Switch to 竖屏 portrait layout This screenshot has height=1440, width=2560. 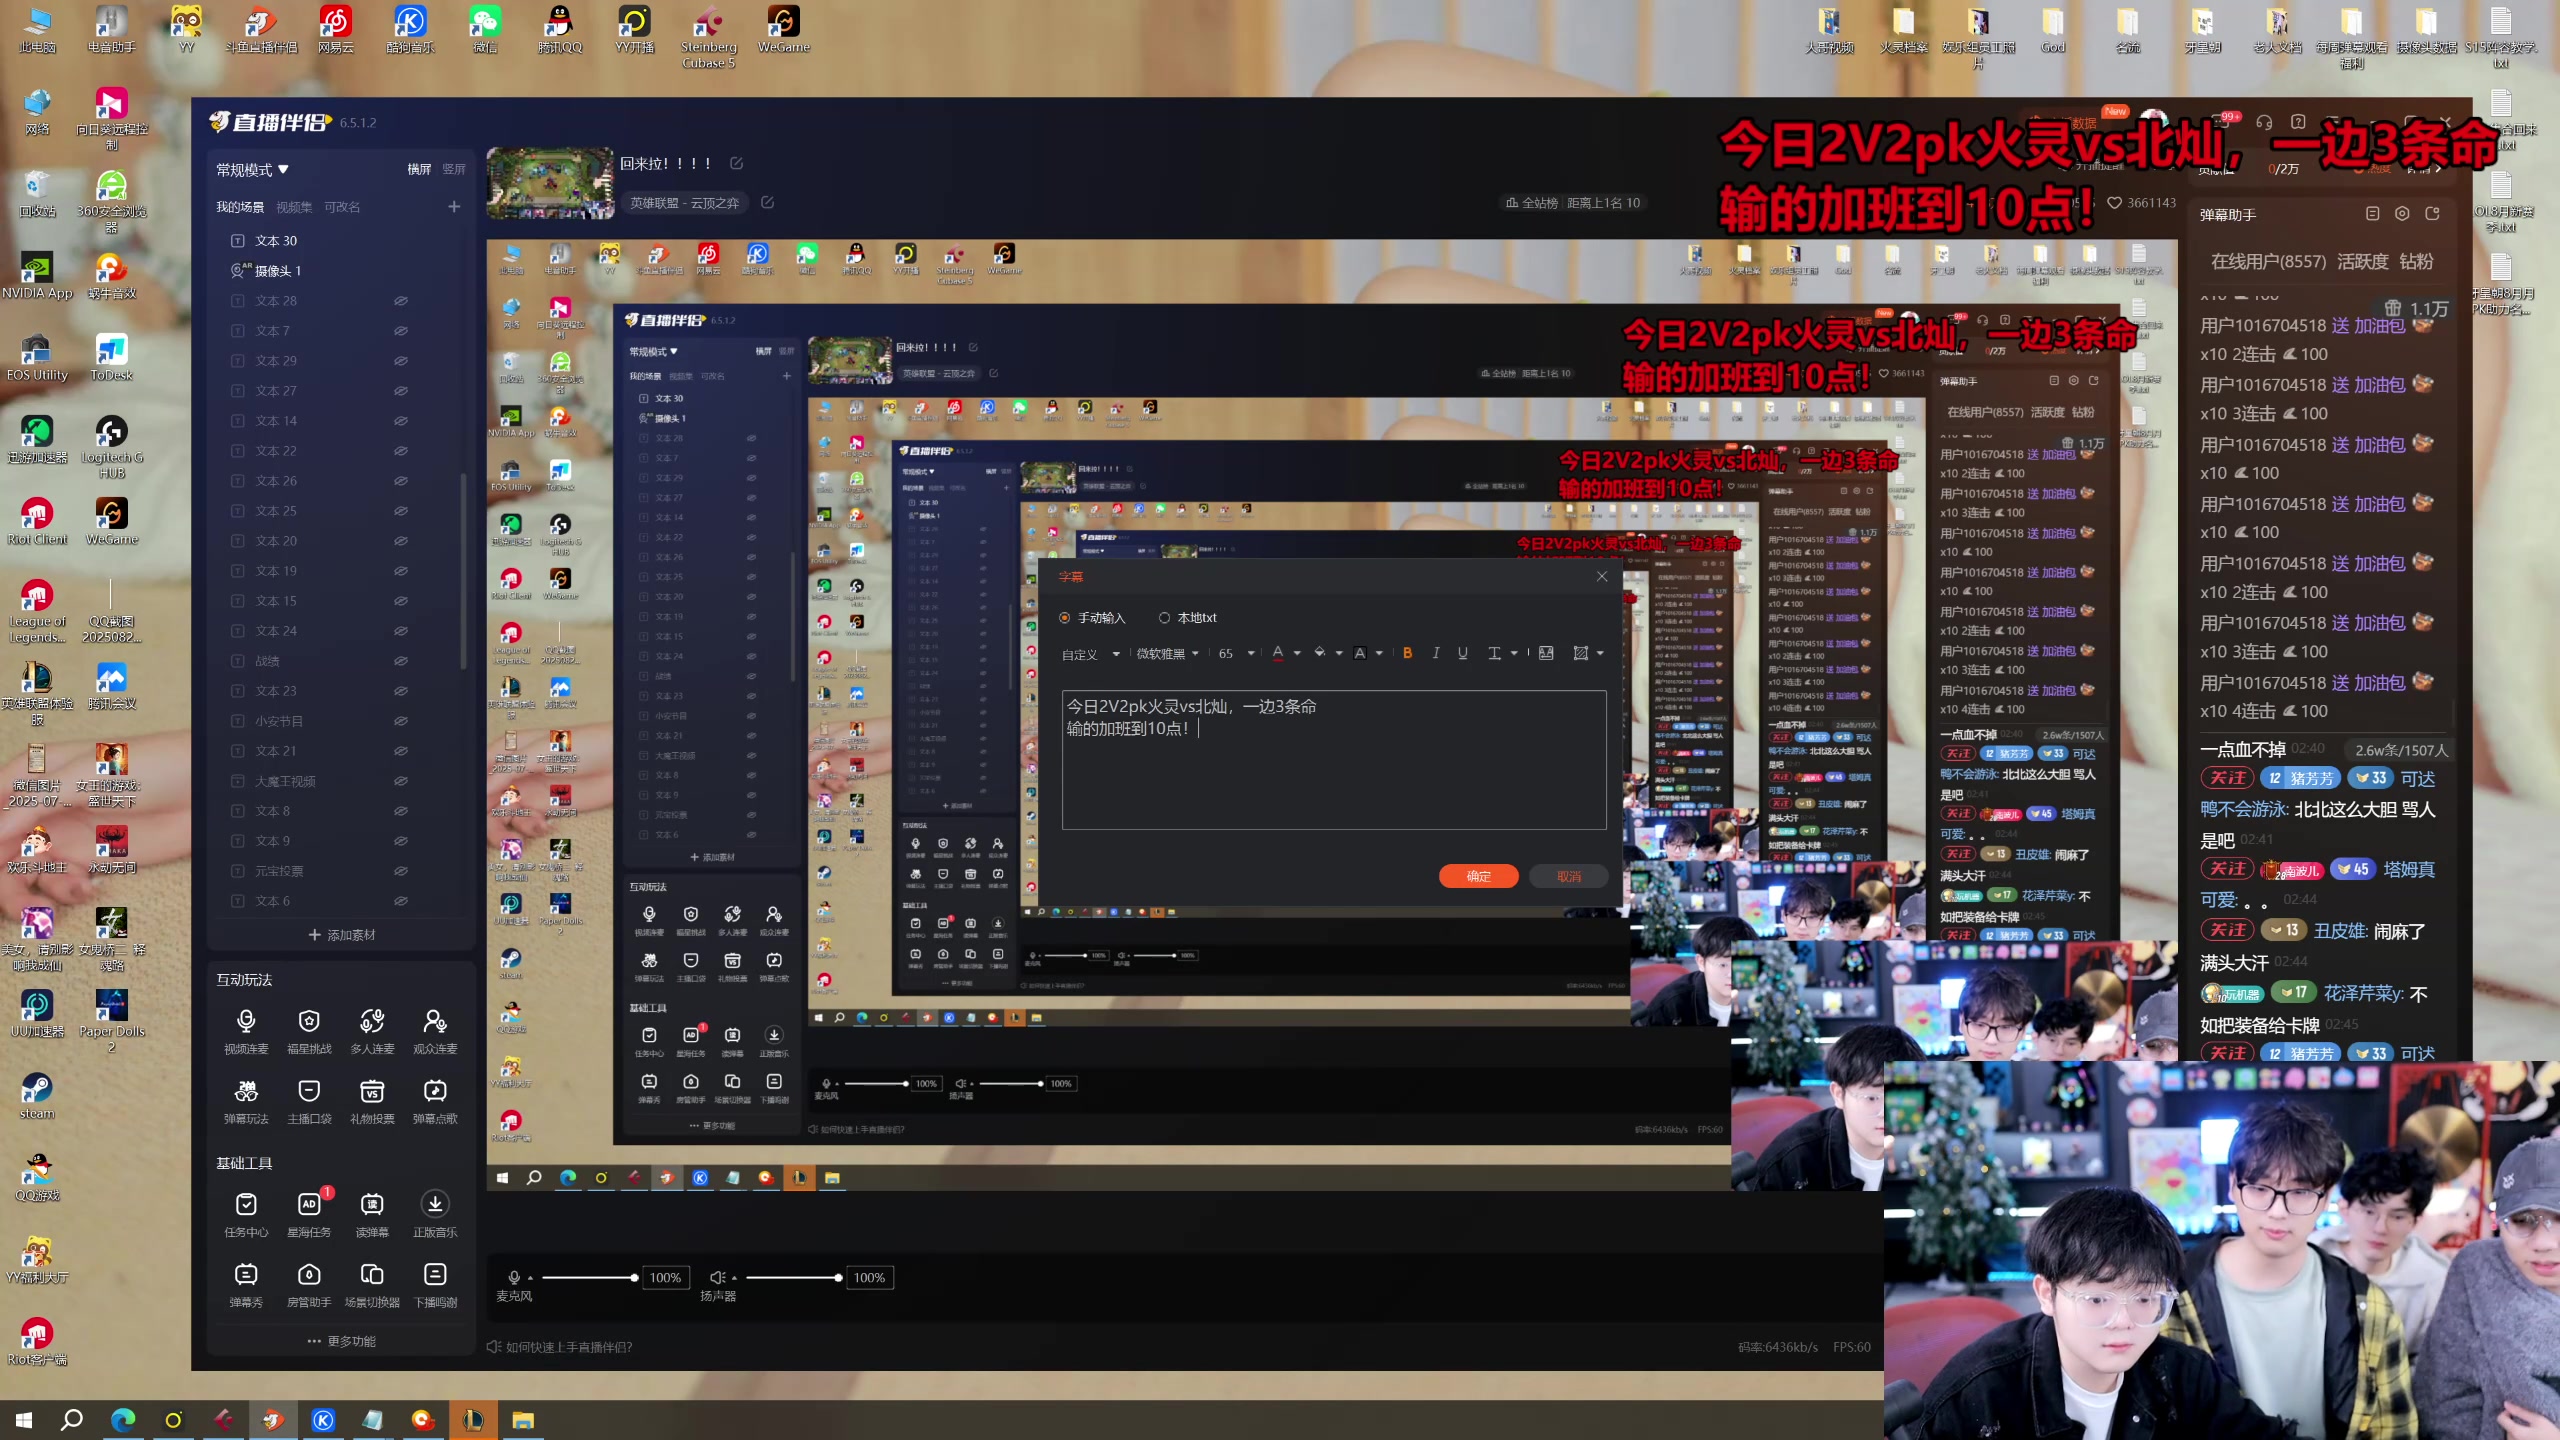click(454, 170)
